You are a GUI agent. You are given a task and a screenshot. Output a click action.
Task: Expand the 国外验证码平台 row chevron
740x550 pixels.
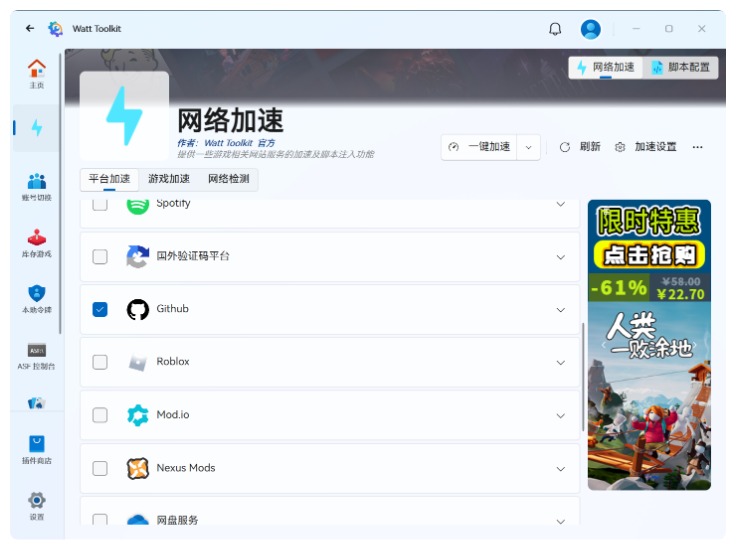[561, 257]
